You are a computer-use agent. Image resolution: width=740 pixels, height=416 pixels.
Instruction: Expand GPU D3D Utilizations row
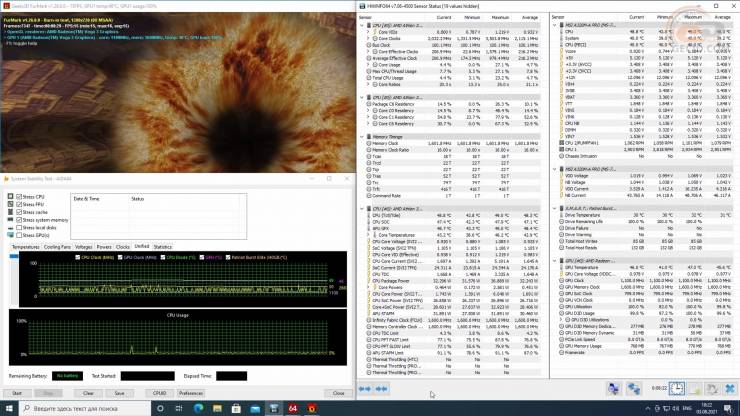(x=561, y=320)
